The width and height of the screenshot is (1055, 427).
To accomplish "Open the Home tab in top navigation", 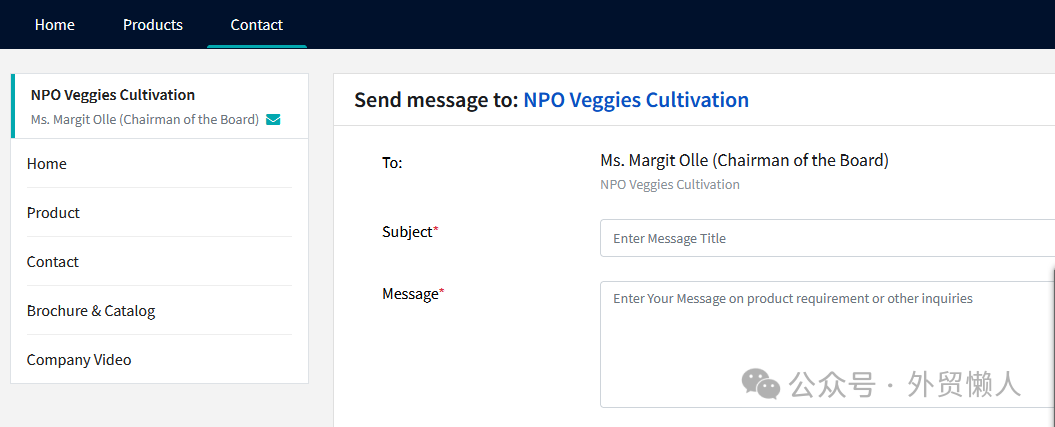I will pos(55,25).
